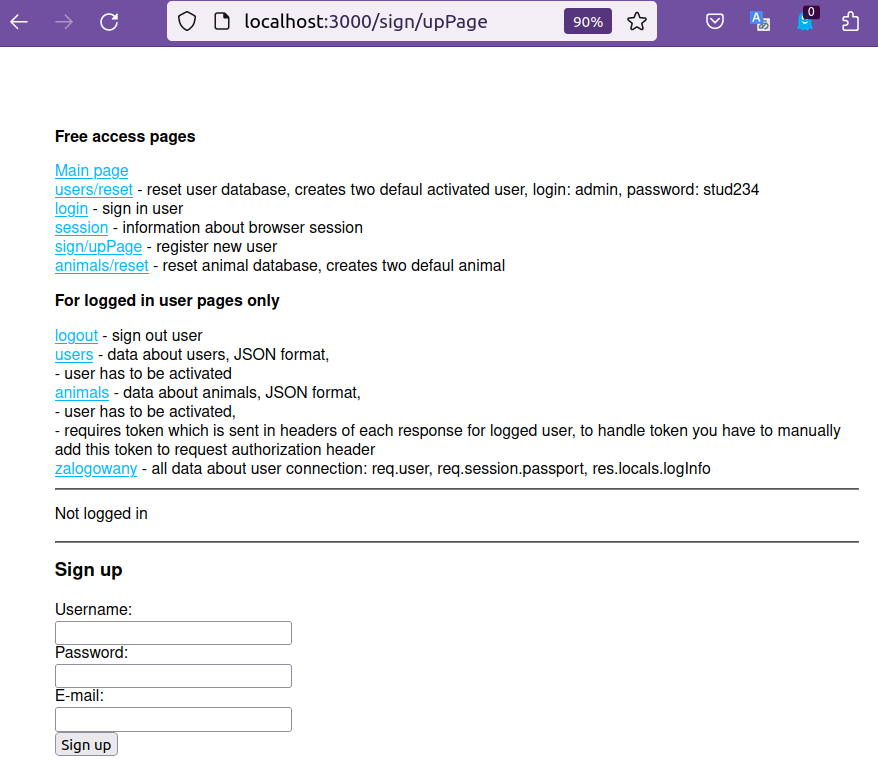The height and width of the screenshot is (776, 878).
Task: Follow the users/reset link
Action: (93, 190)
